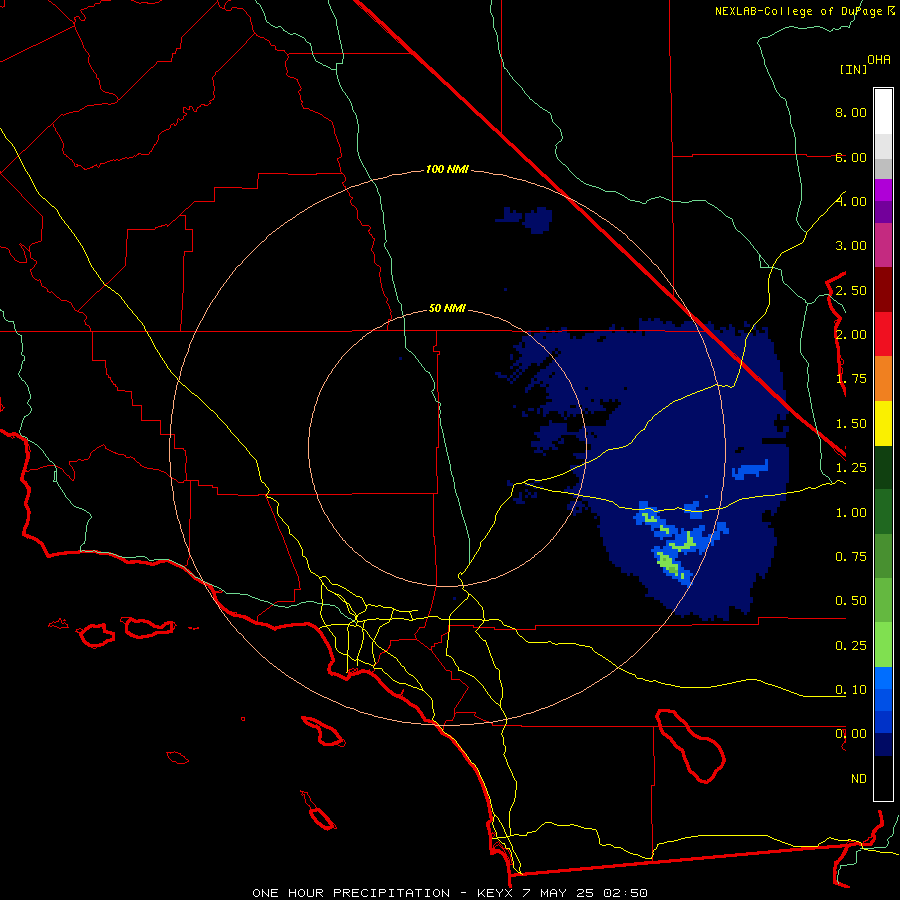The height and width of the screenshot is (900, 900).
Task: Click the 0.10 scale value
Action: pos(851,690)
